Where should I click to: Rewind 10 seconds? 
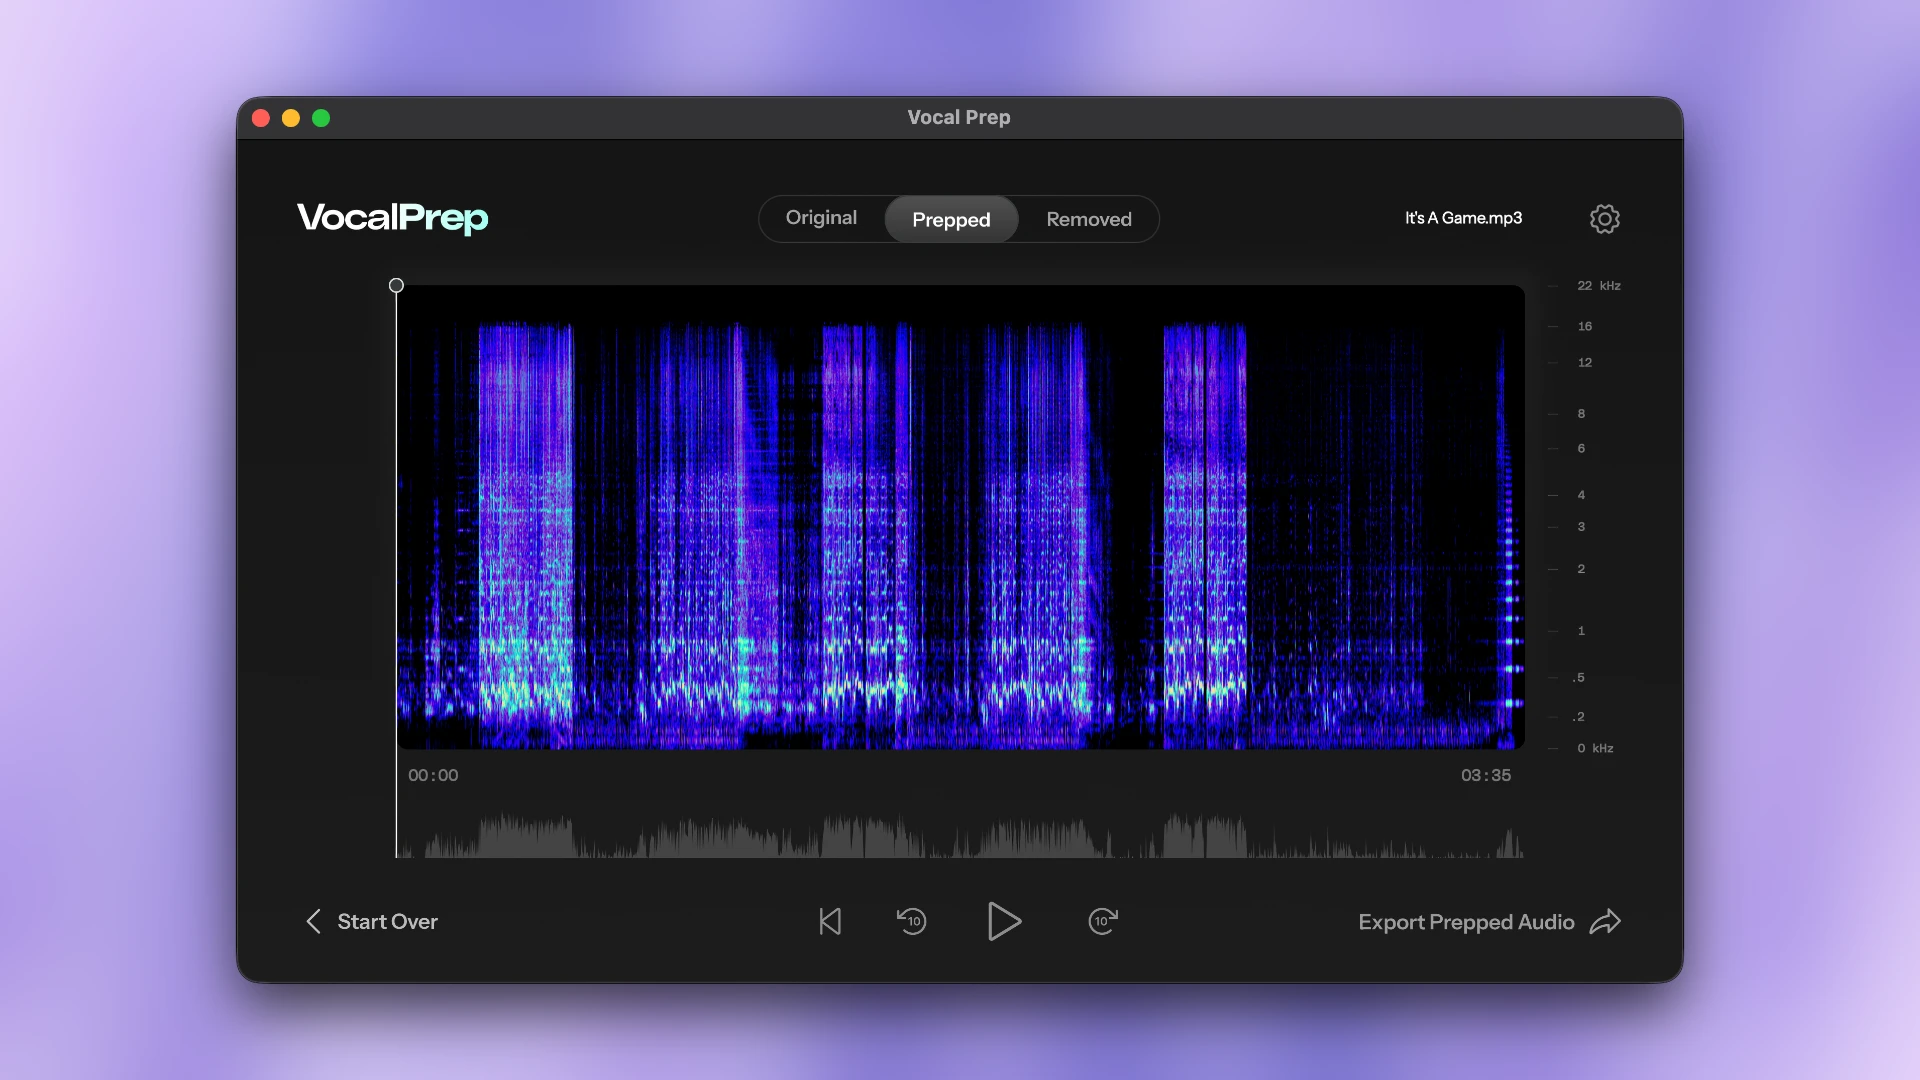pos(911,921)
